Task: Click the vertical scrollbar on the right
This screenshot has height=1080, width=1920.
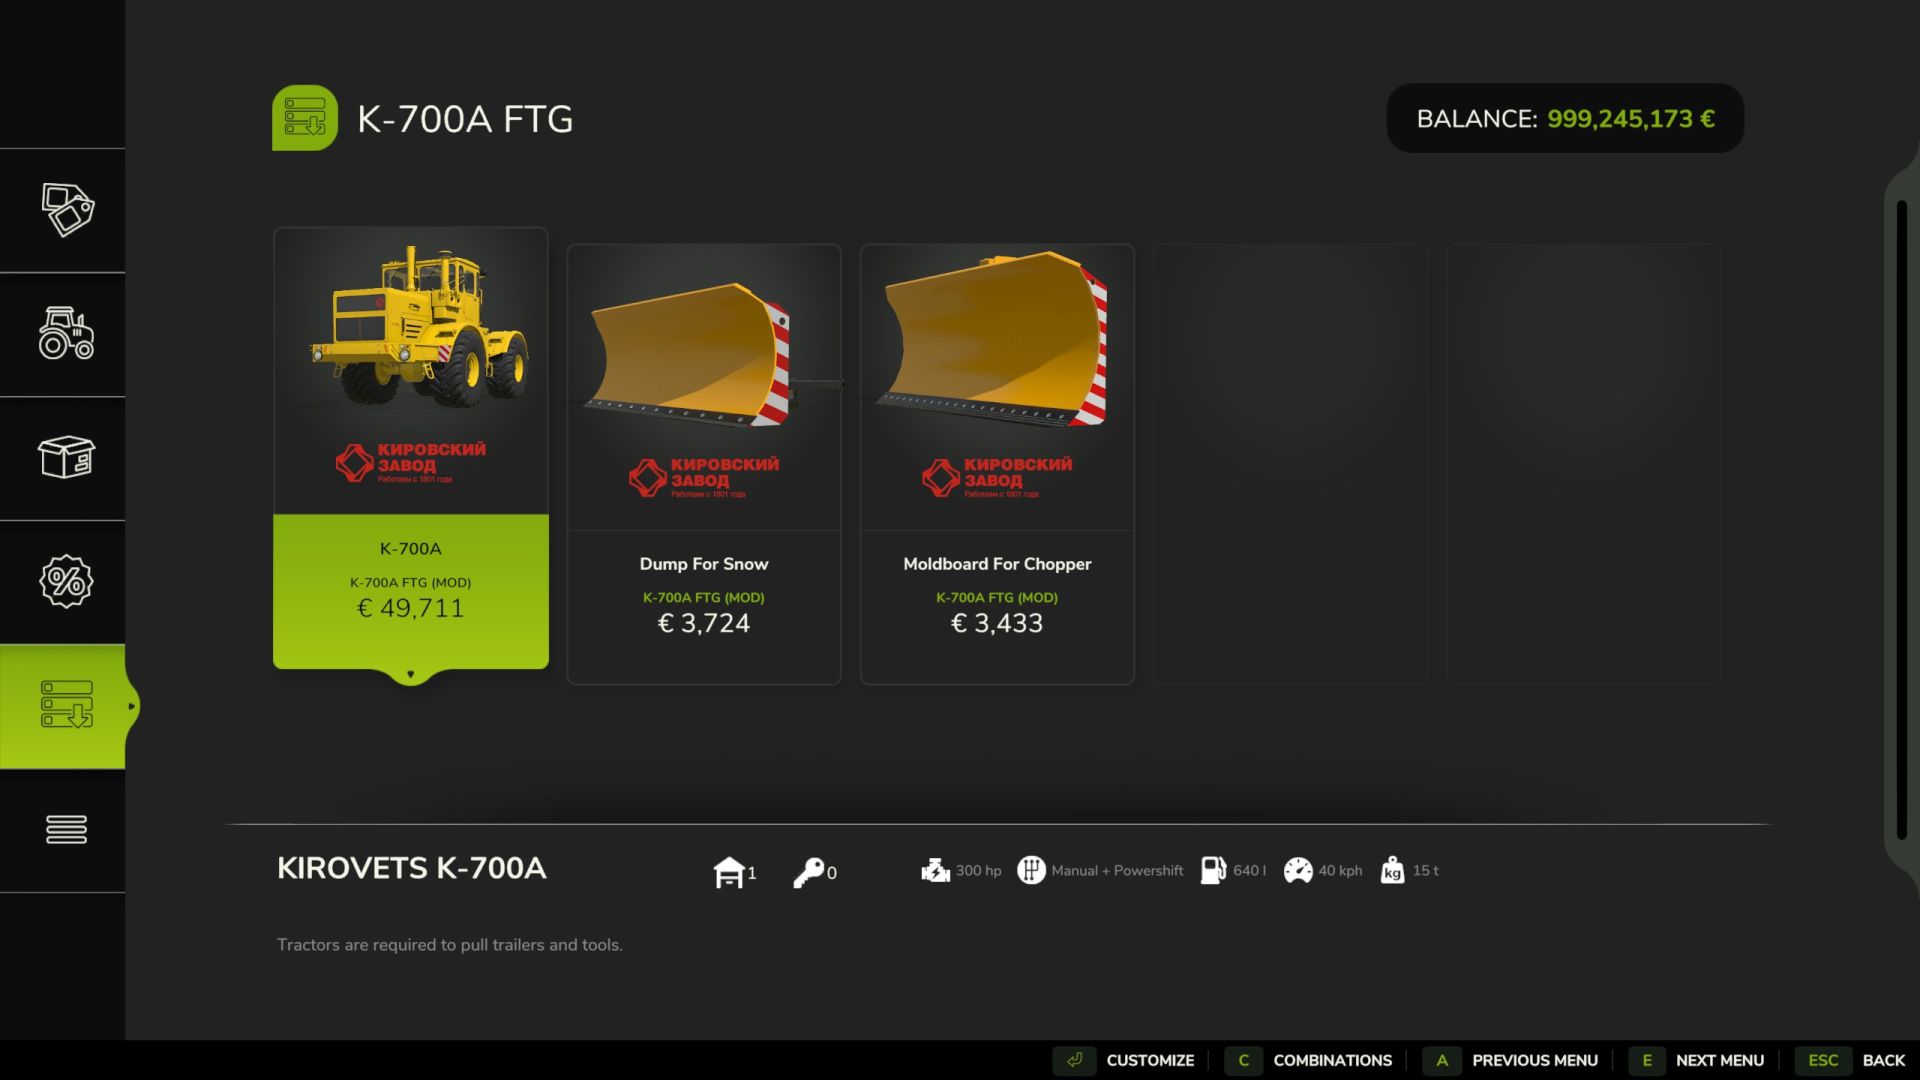Action: coord(1902,520)
